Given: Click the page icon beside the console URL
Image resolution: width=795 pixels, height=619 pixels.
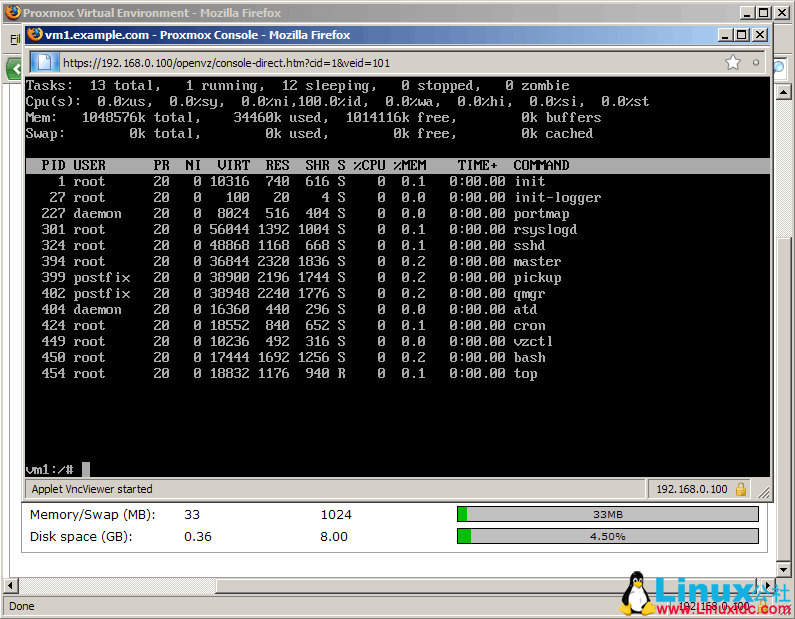Looking at the screenshot, I should coord(47,62).
